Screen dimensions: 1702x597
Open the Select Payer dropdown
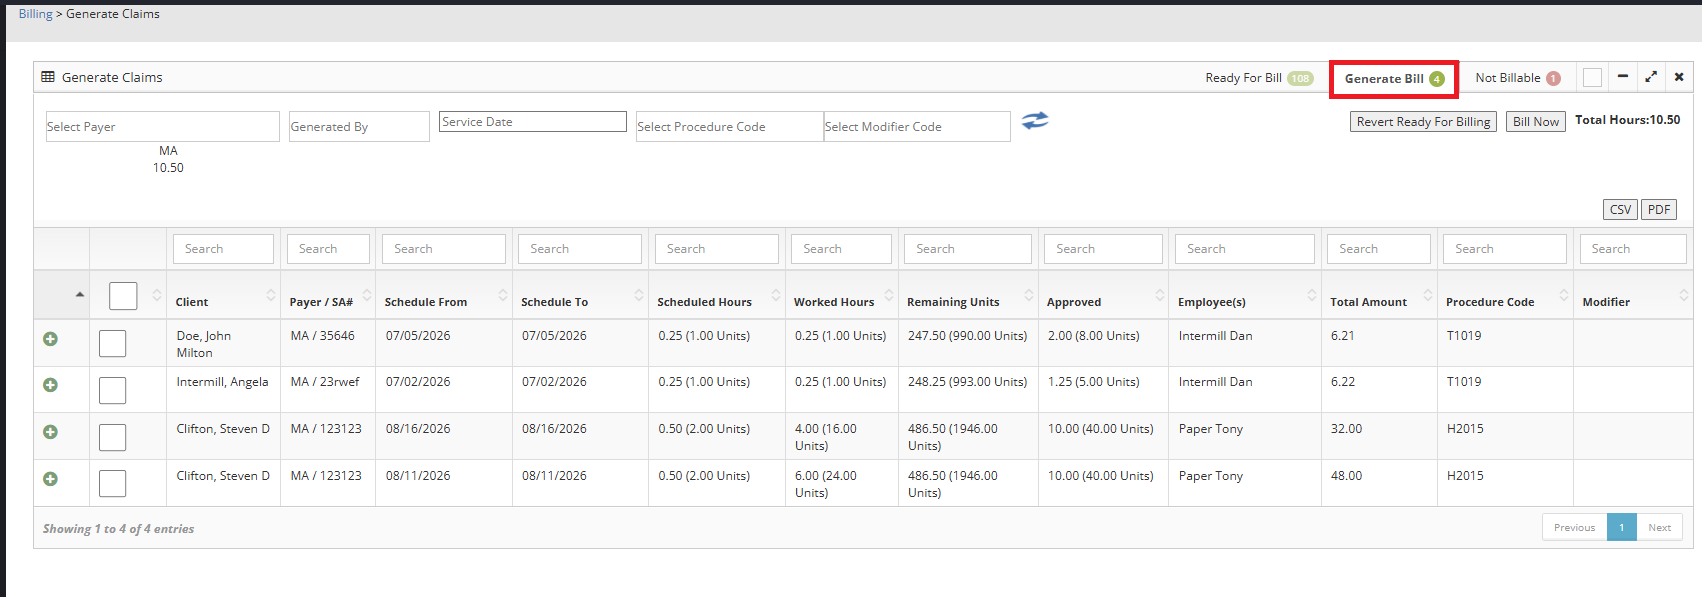(x=162, y=126)
